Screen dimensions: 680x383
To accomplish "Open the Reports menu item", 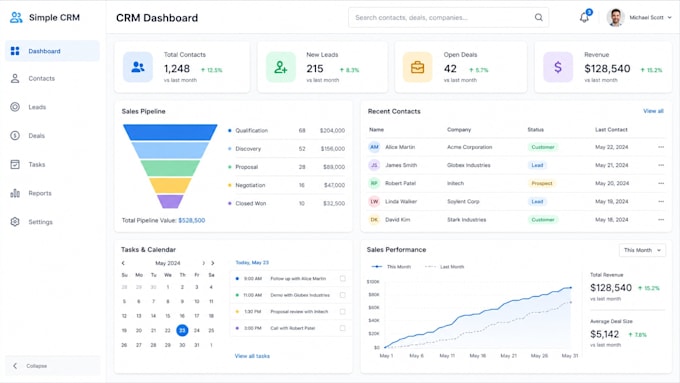I will (x=52, y=193).
